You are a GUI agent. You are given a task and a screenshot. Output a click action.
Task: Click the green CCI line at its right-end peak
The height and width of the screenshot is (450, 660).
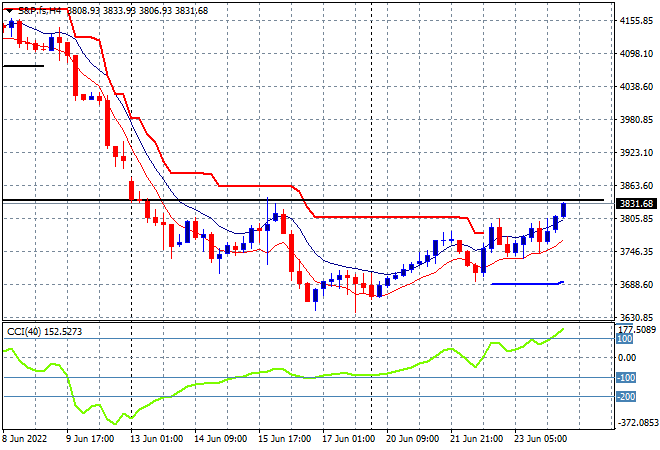pos(562,329)
